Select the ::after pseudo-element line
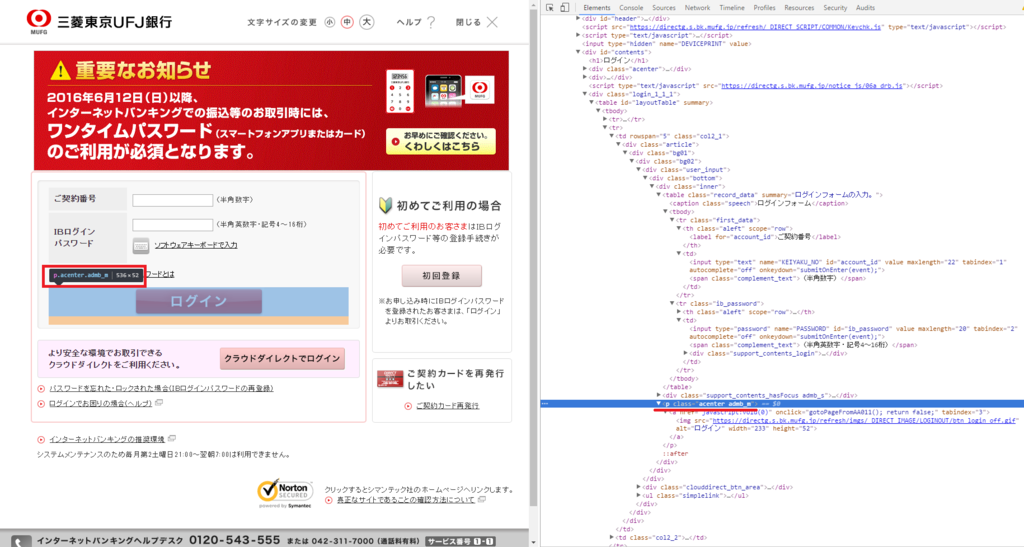This screenshot has width=1024, height=547. (x=675, y=454)
